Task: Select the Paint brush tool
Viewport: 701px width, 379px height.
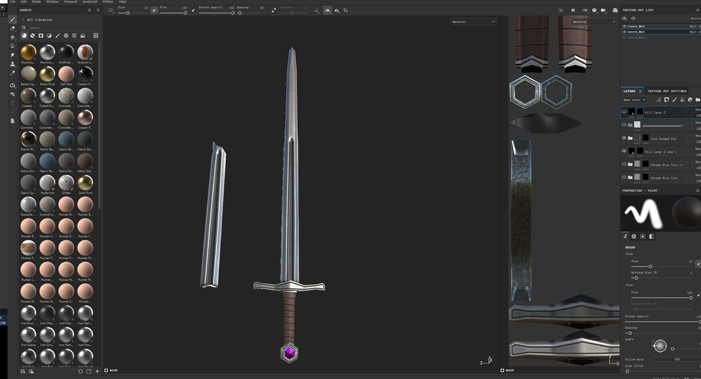Action: pyautogui.click(x=13, y=19)
